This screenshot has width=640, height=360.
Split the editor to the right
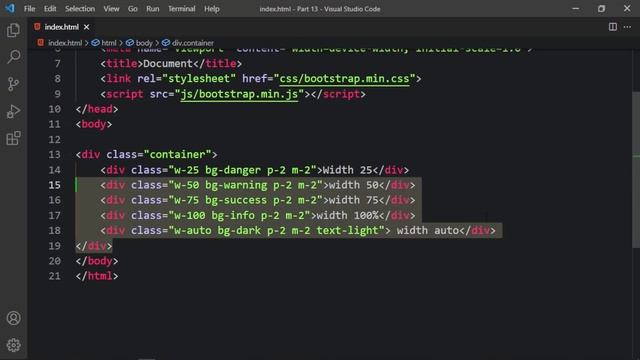pos(613,27)
